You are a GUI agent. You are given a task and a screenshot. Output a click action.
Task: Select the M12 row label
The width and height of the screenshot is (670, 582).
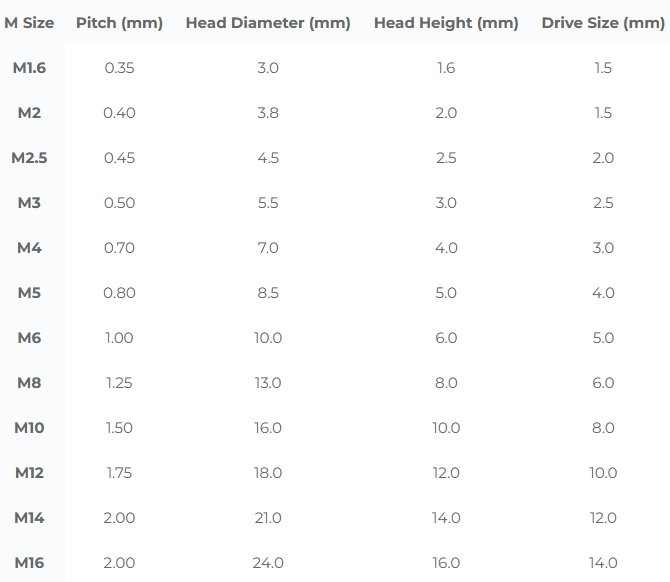tap(29, 473)
